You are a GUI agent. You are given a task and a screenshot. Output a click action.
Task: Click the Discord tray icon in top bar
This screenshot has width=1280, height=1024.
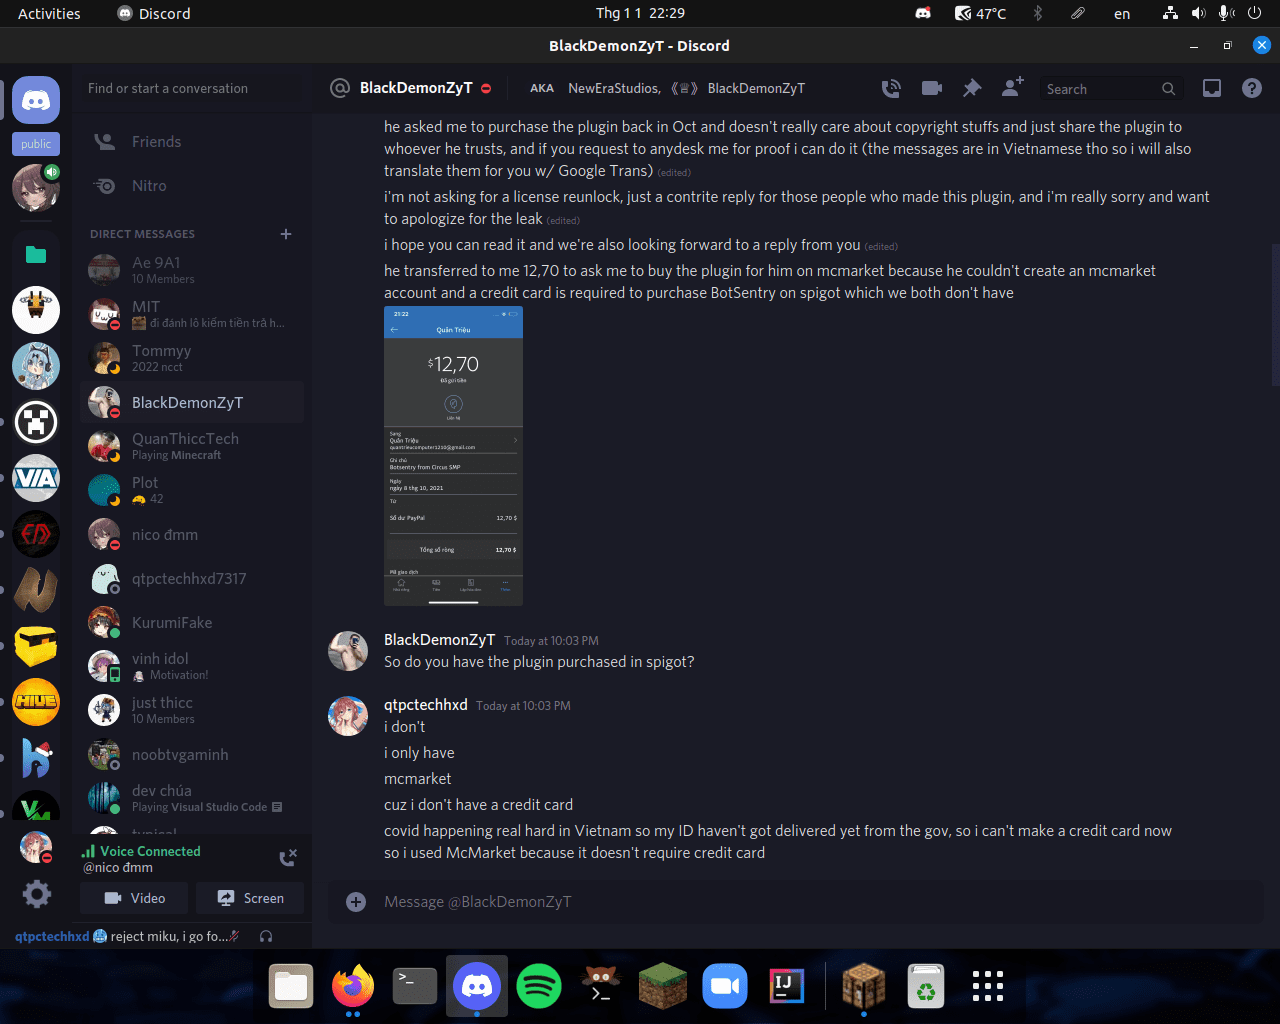tap(923, 13)
